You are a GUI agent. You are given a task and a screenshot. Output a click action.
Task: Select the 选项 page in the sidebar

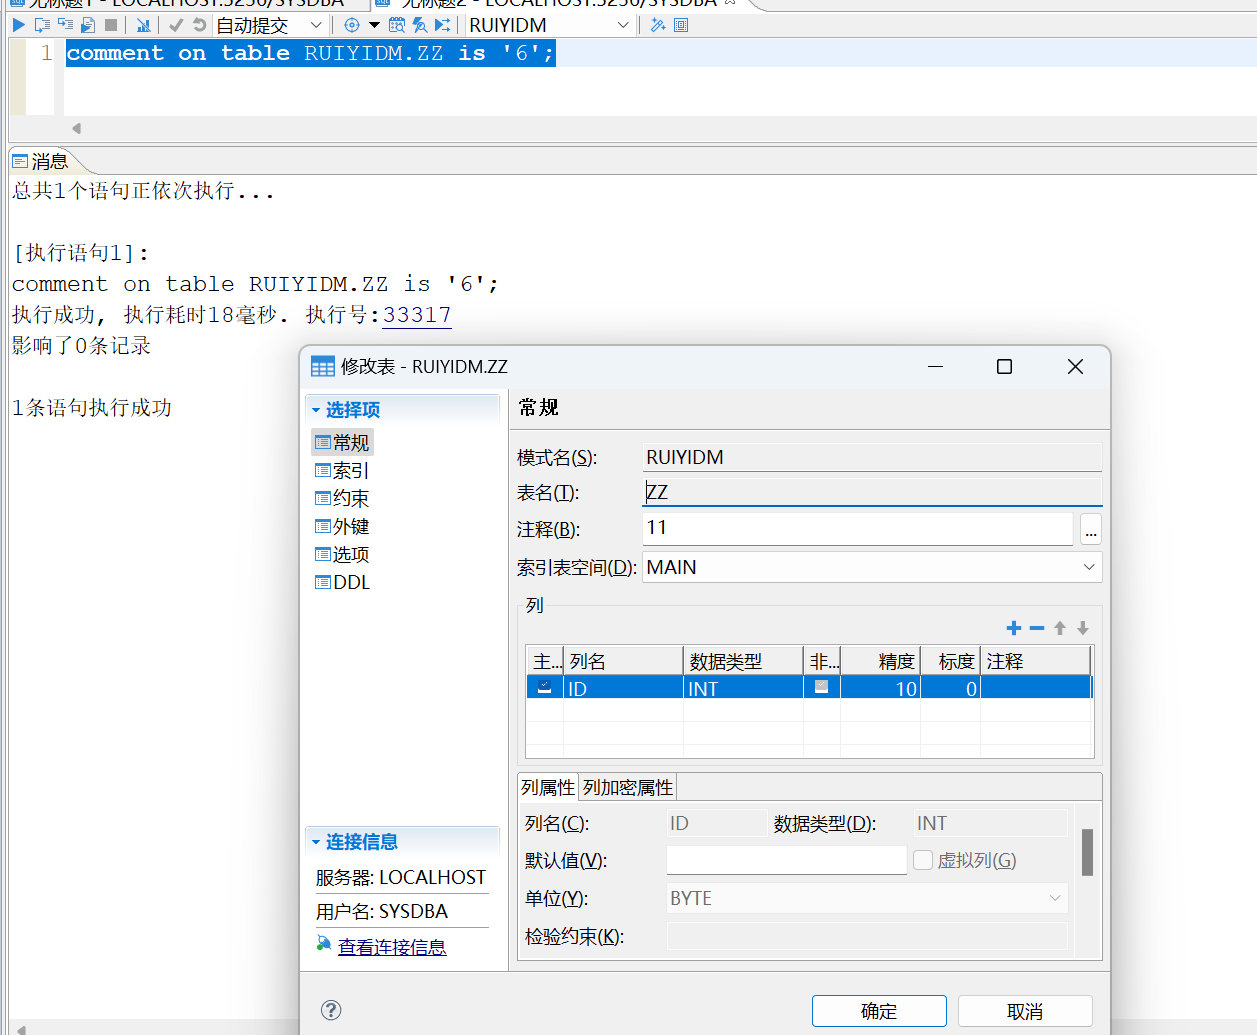click(342, 554)
